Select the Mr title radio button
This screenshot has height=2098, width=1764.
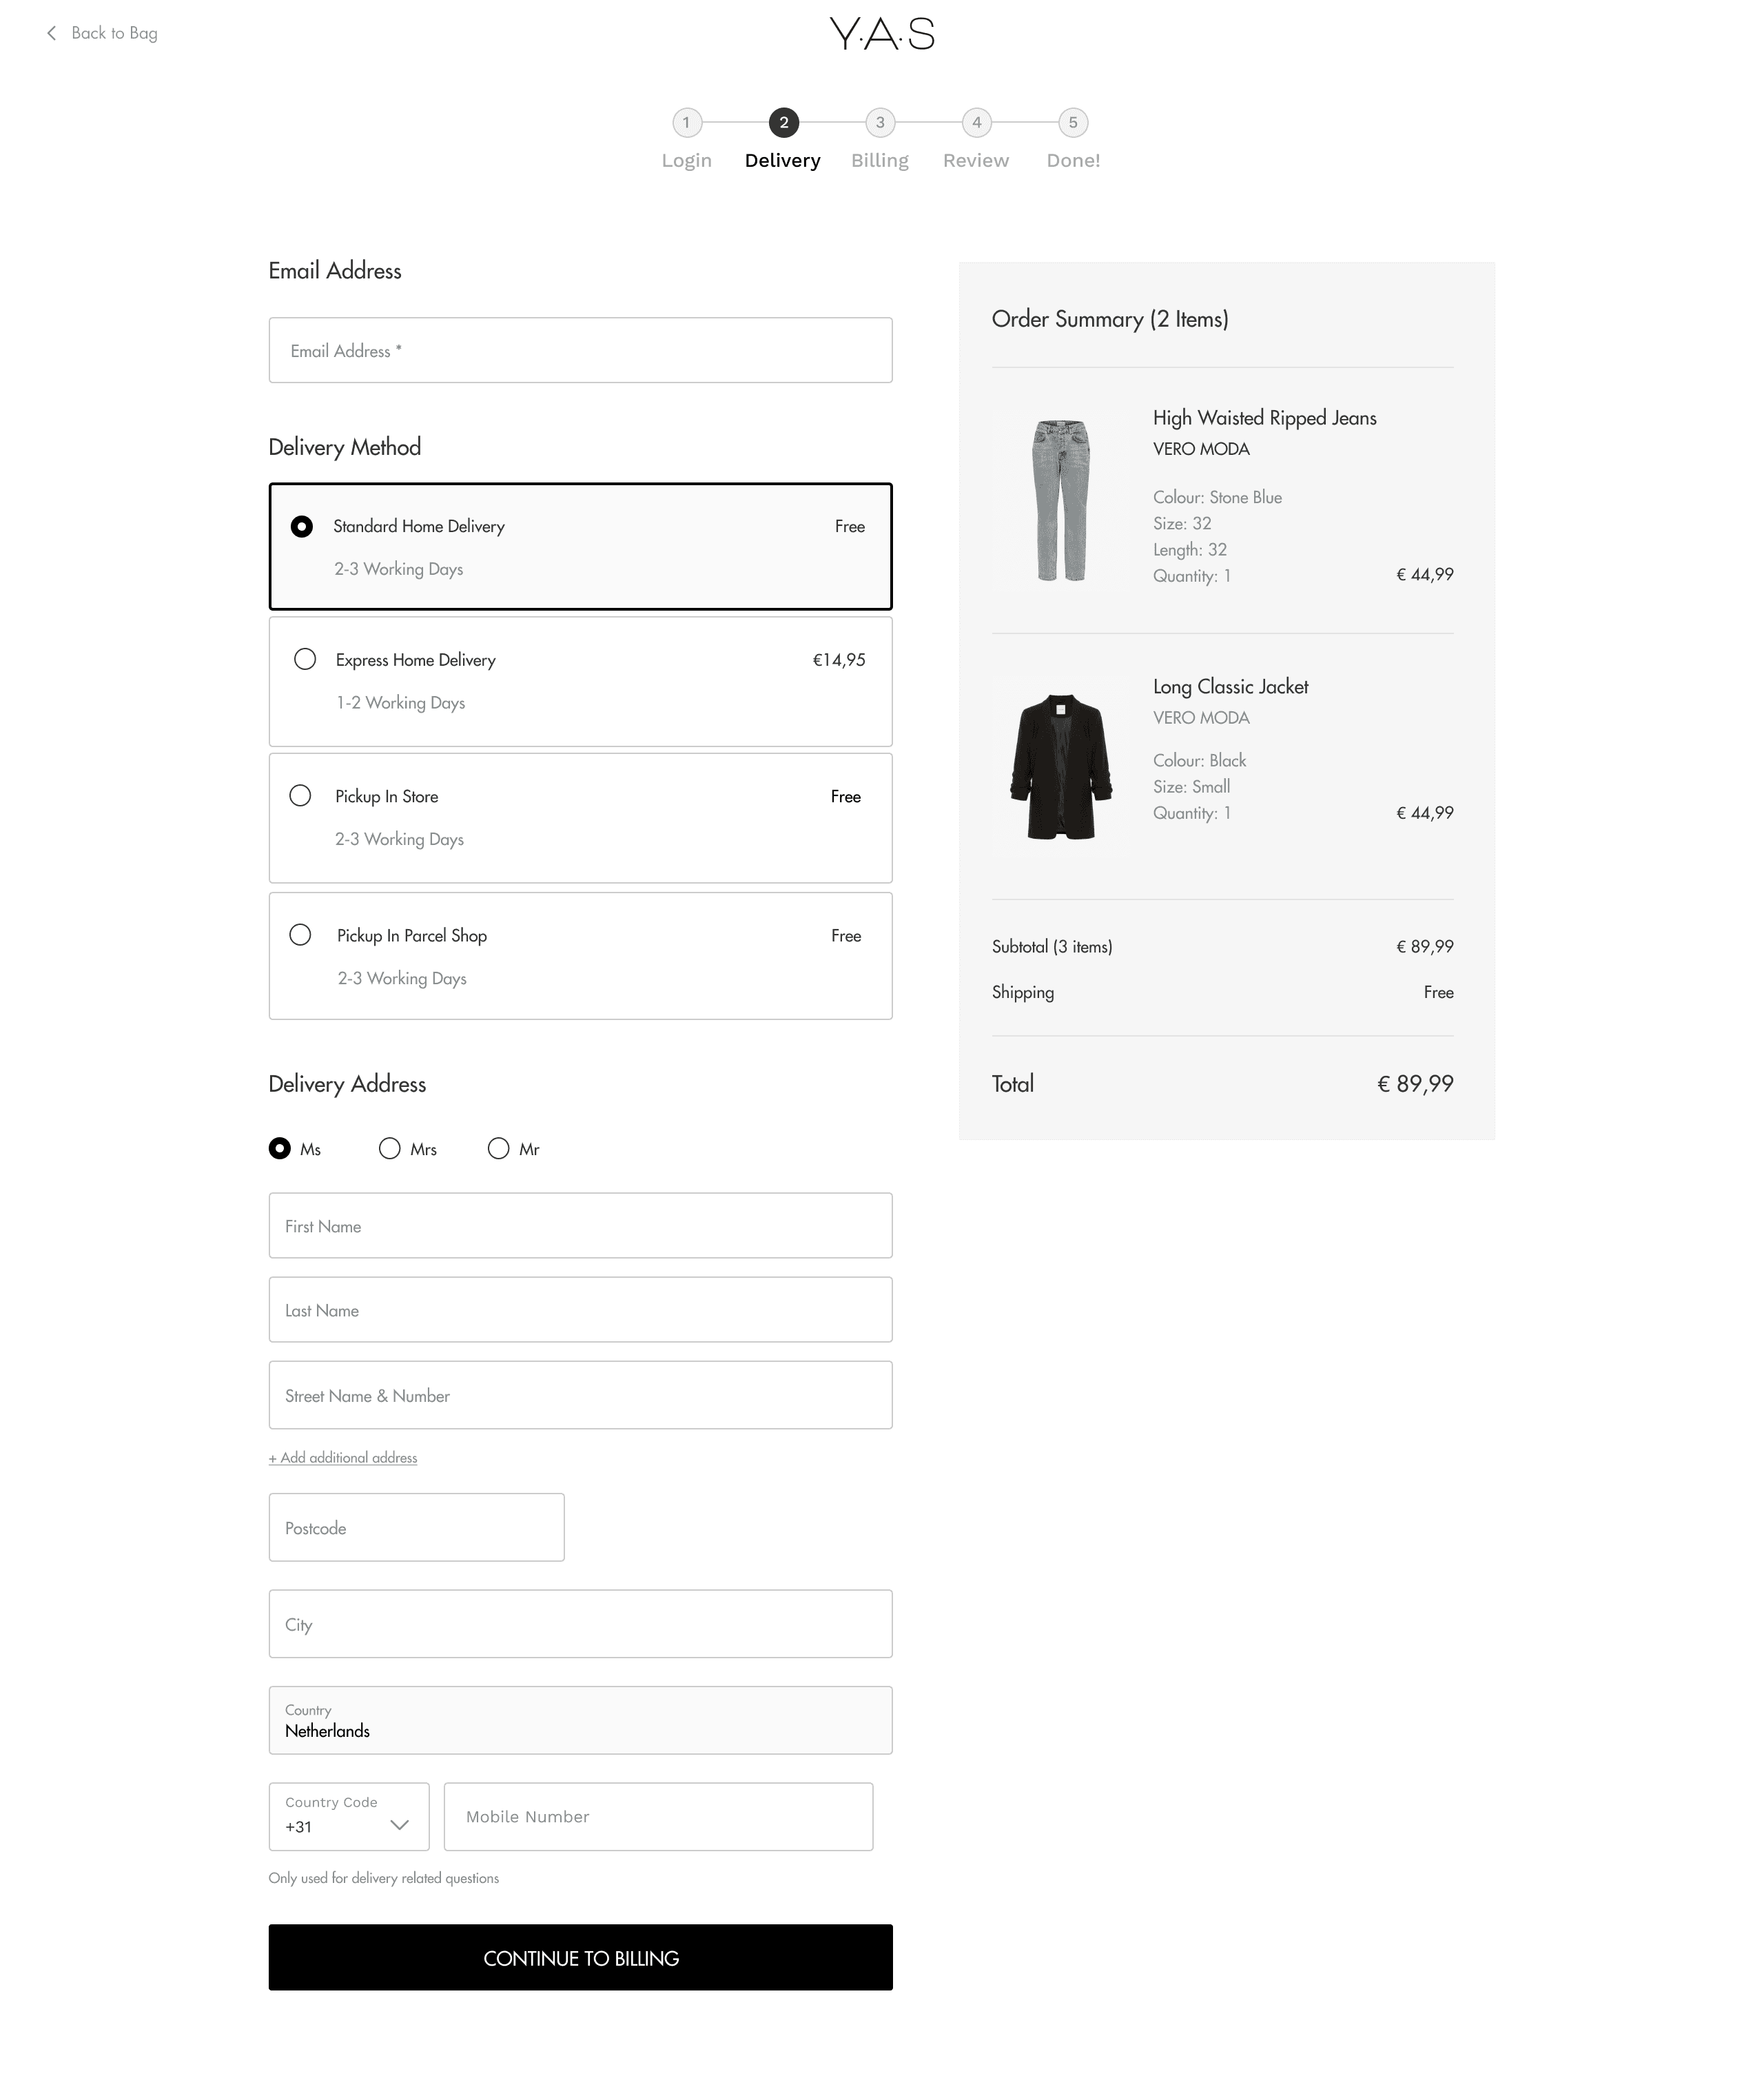click(x=498, y=1149)
